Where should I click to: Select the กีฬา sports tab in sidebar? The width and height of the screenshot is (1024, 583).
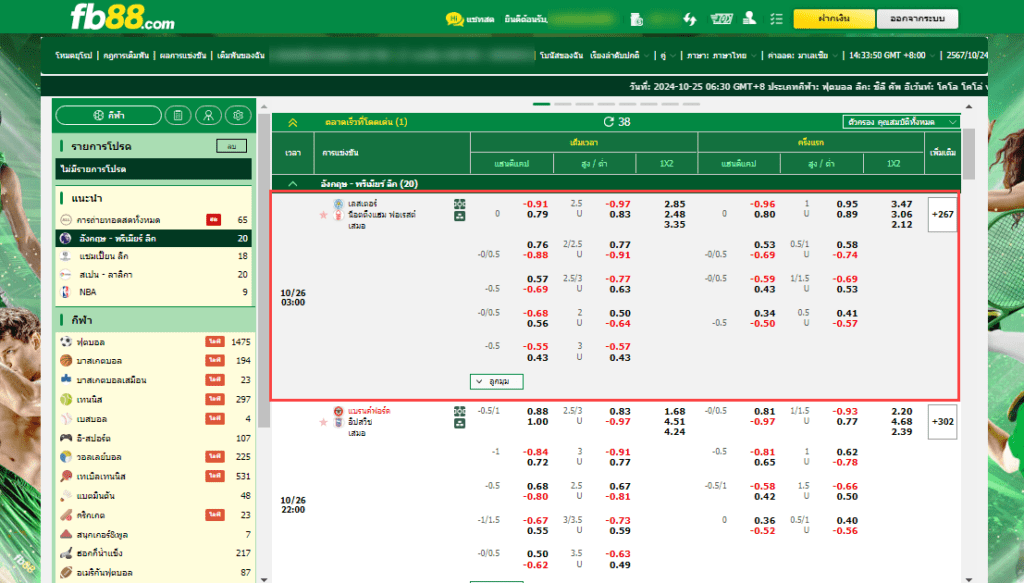[108, 116]
